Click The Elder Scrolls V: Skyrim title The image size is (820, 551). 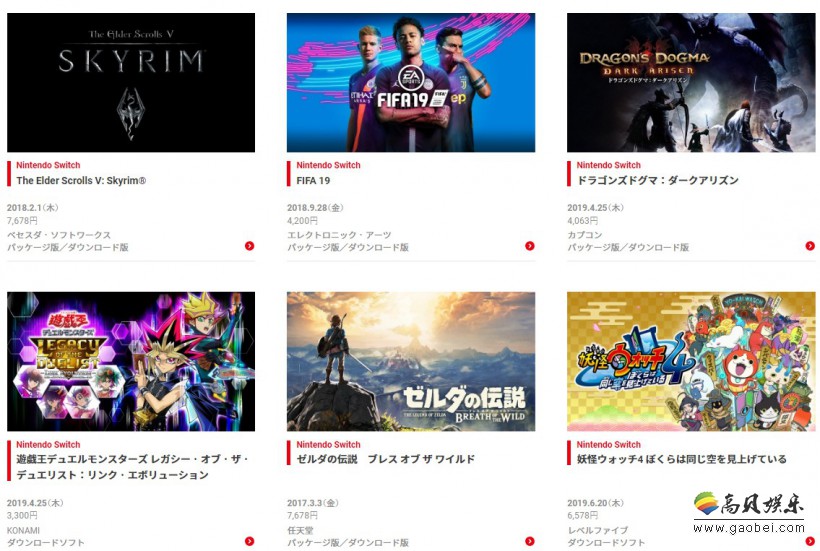tap(81, 180)
